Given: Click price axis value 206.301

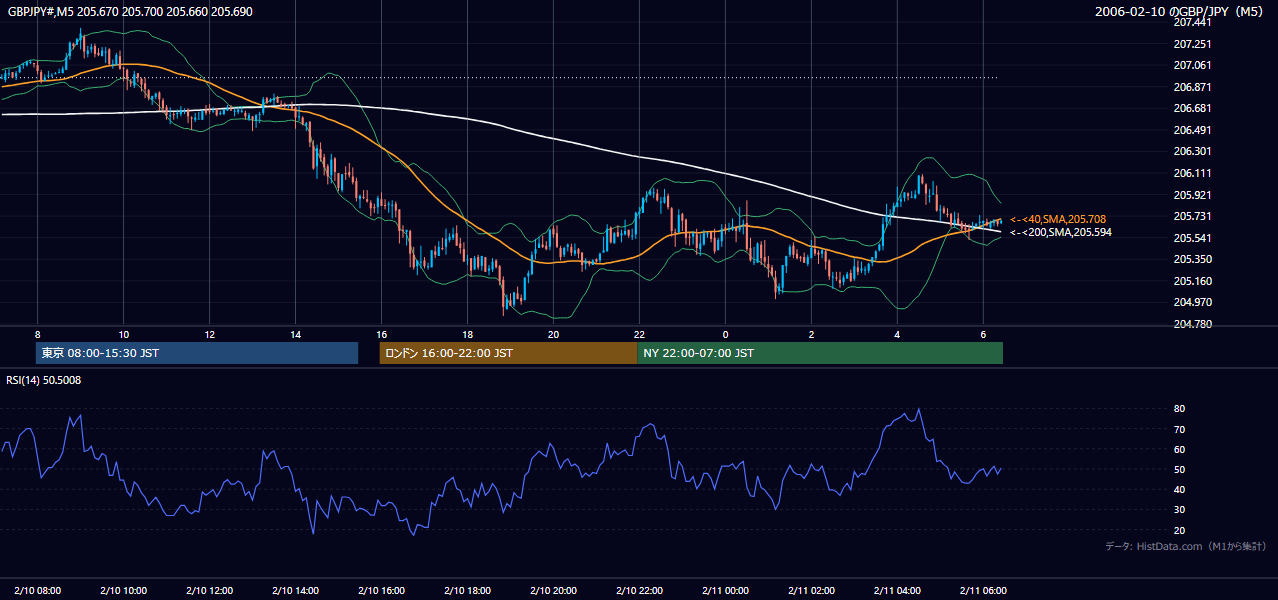Looking at the screenshot, I should point(1191,152).
